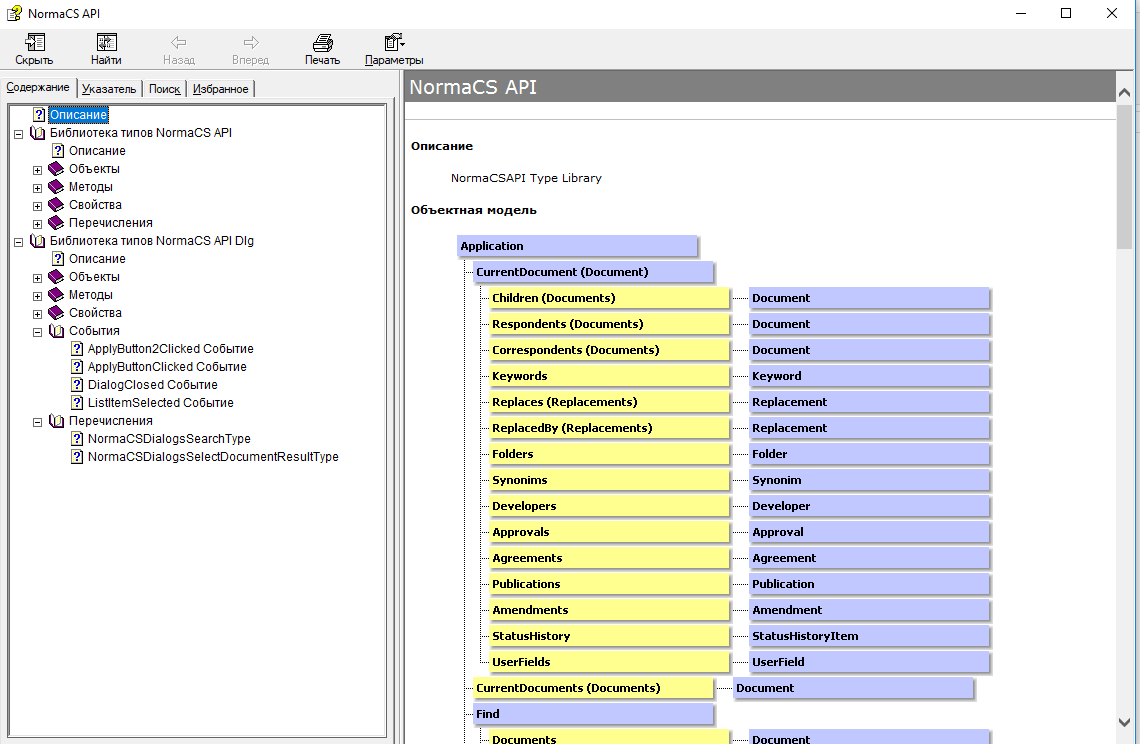Screen dimensions: 1140x750
Task: Open the CurrentDocuments (Documents) link
Action: (593, 688)
